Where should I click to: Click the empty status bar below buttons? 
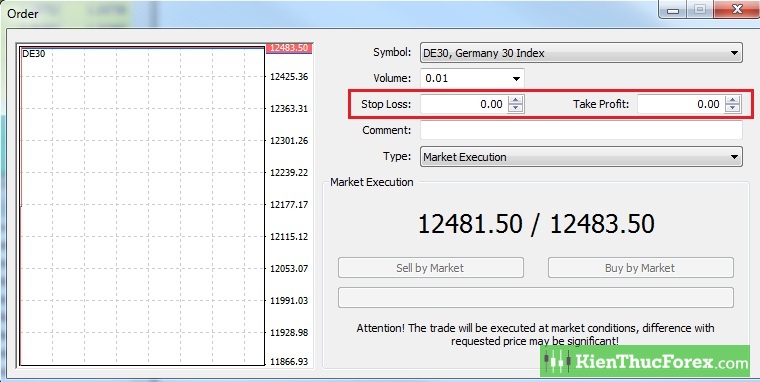(x=536, y=298)
